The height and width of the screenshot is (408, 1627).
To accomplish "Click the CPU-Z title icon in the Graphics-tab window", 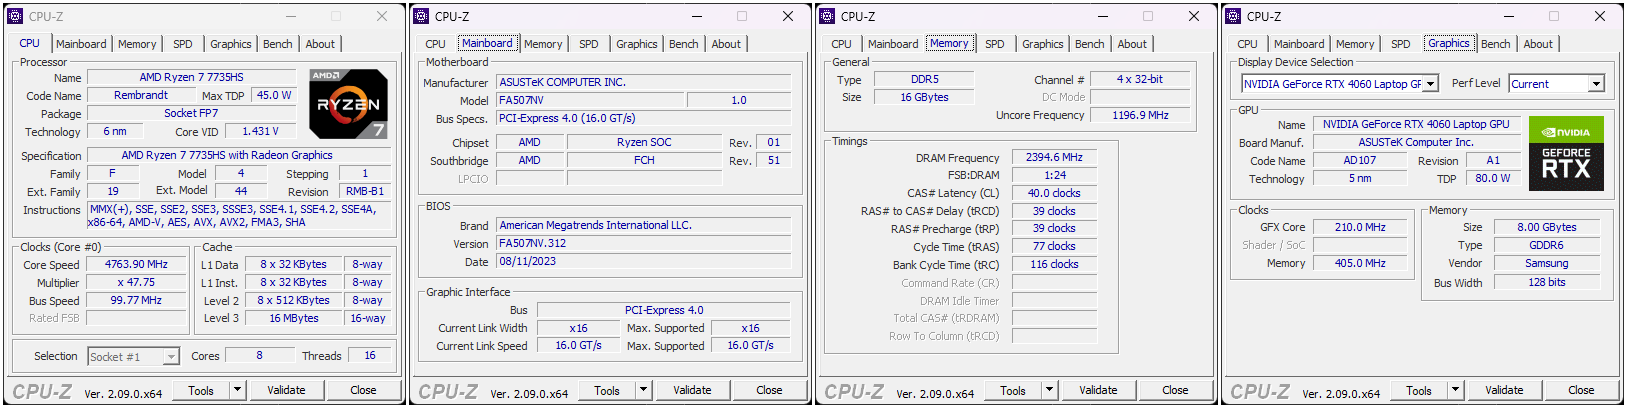I will pyautogui.click(x=1234, y=16).
